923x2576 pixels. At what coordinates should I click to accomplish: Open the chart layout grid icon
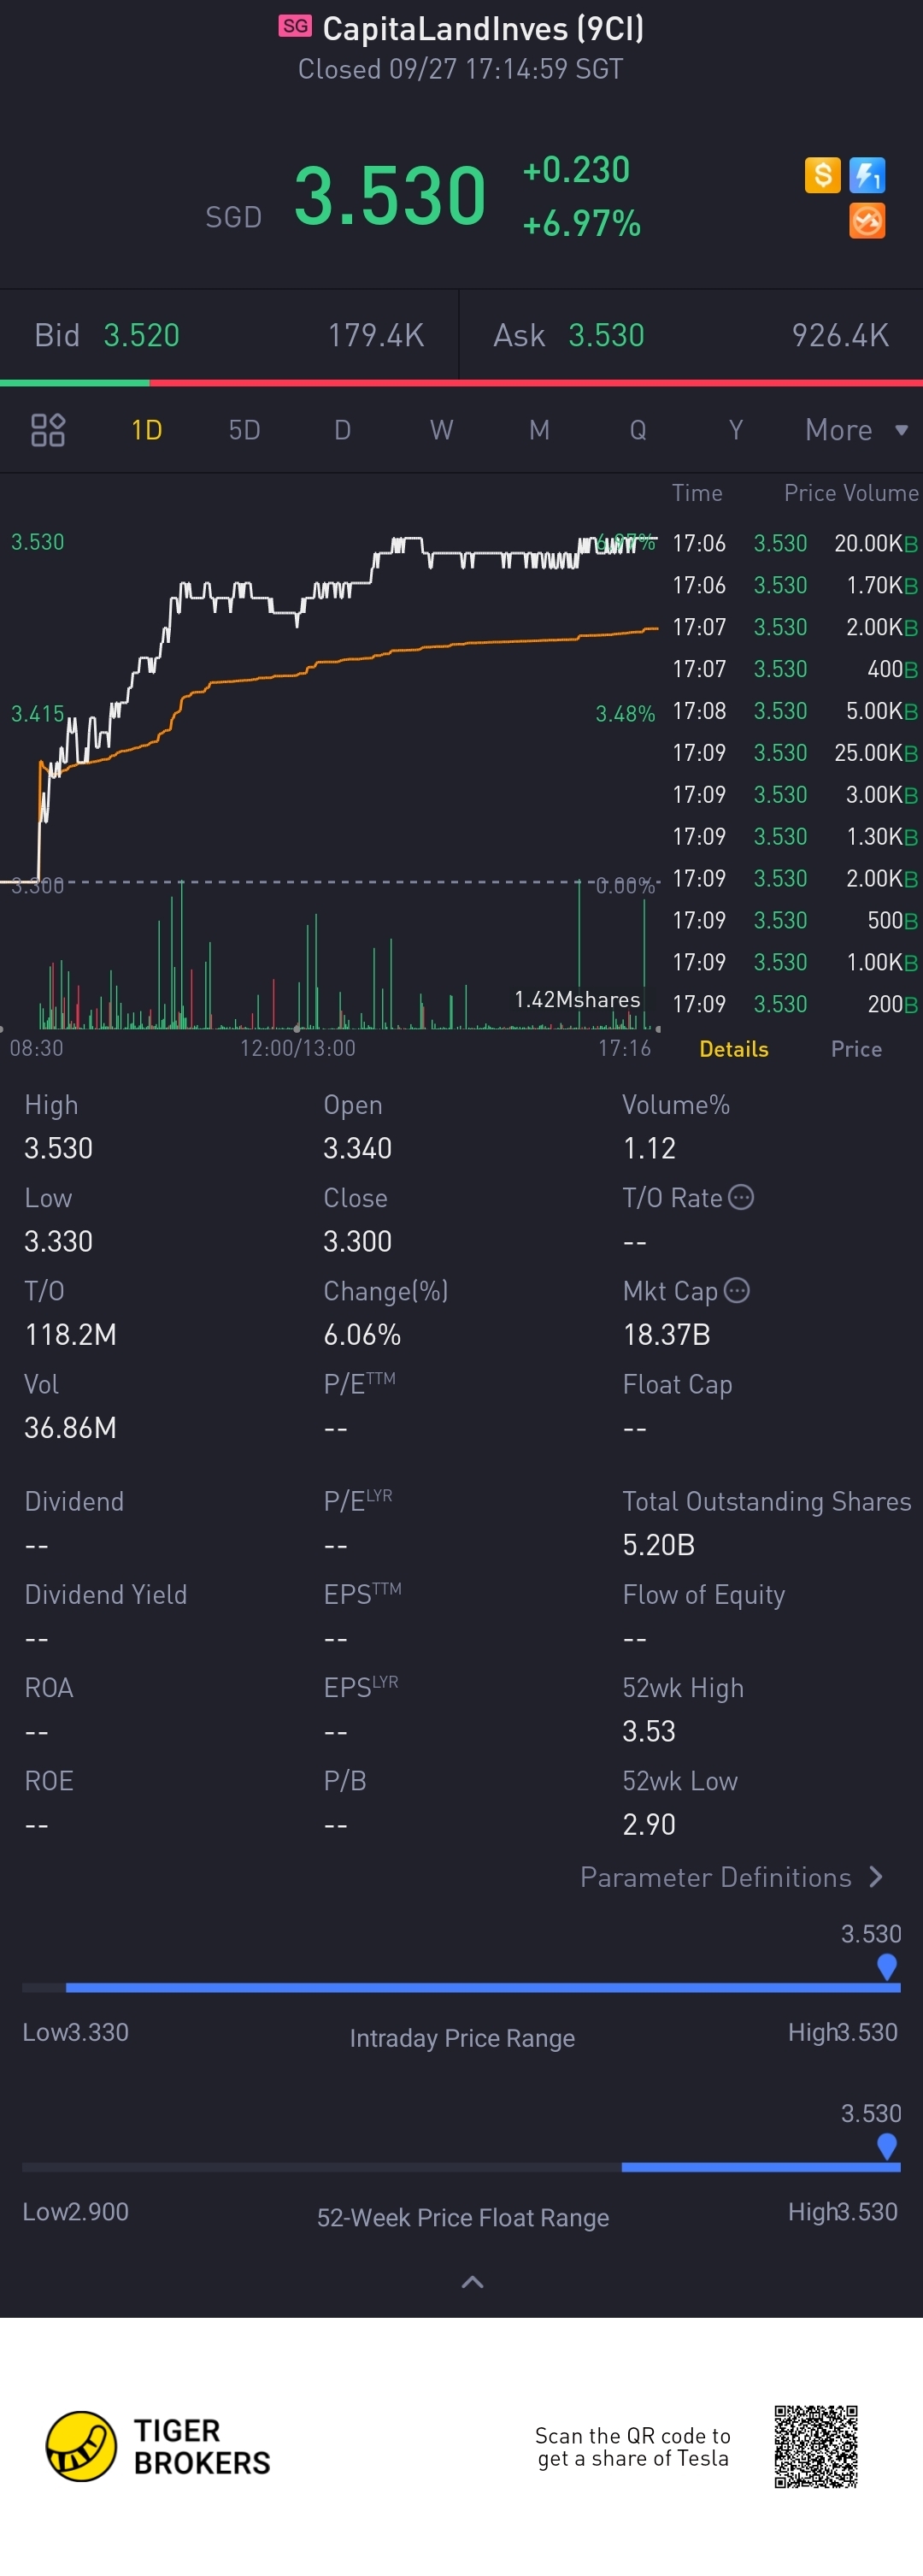click(x=48, y=430)
